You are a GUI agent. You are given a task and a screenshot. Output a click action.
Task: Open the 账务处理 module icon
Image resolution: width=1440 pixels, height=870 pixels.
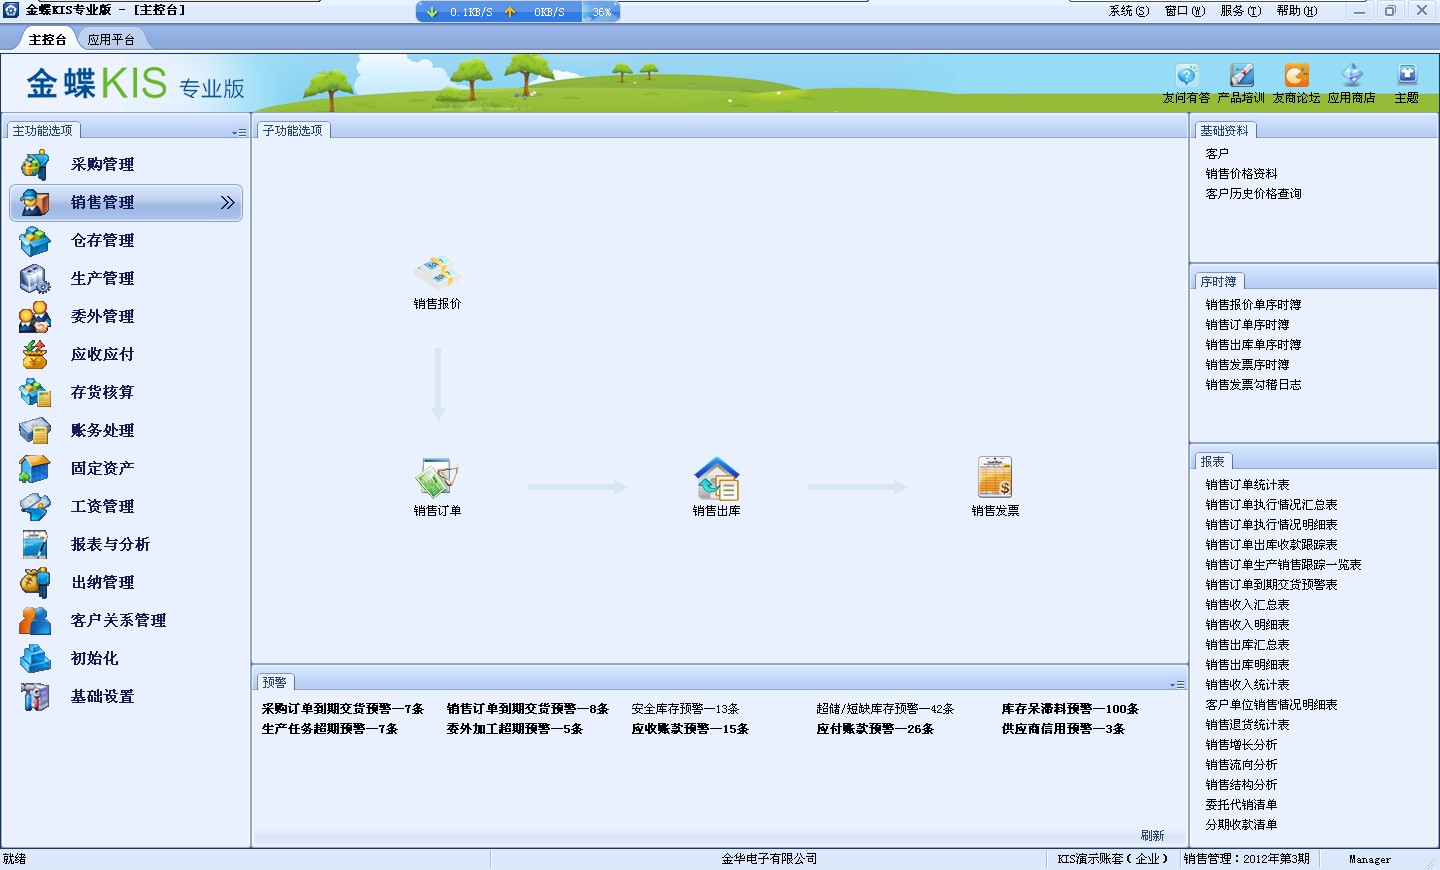point(35,431)
